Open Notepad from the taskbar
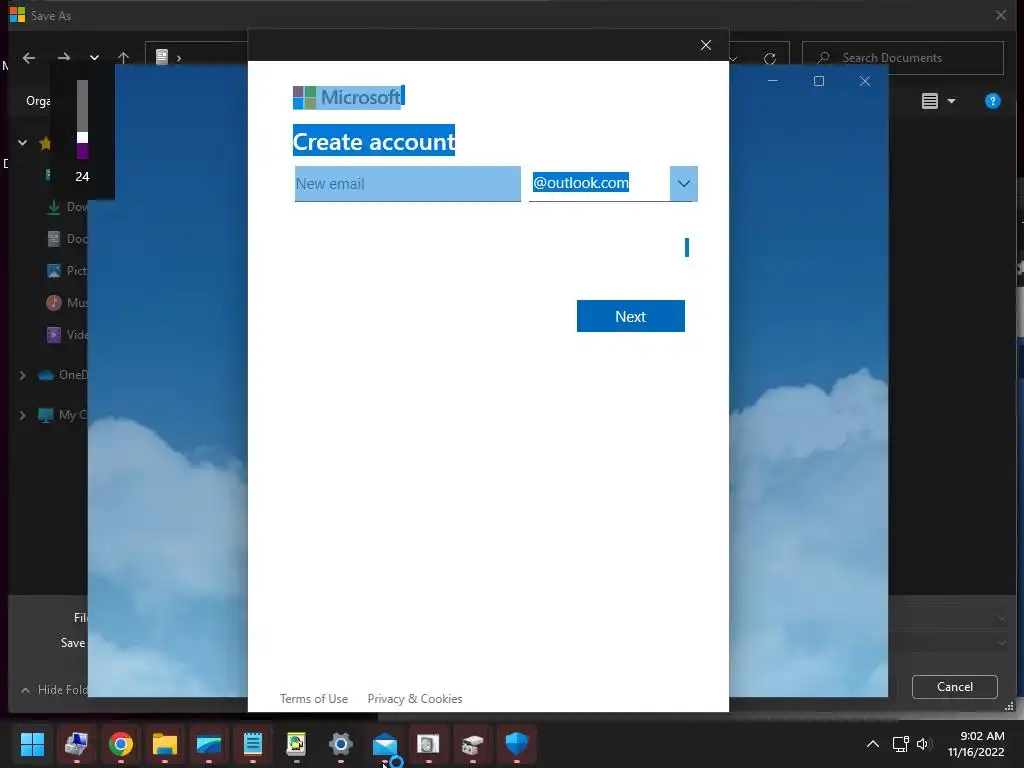The width and height of the screenshot is (1024, 768). click(x=253, y=744)
